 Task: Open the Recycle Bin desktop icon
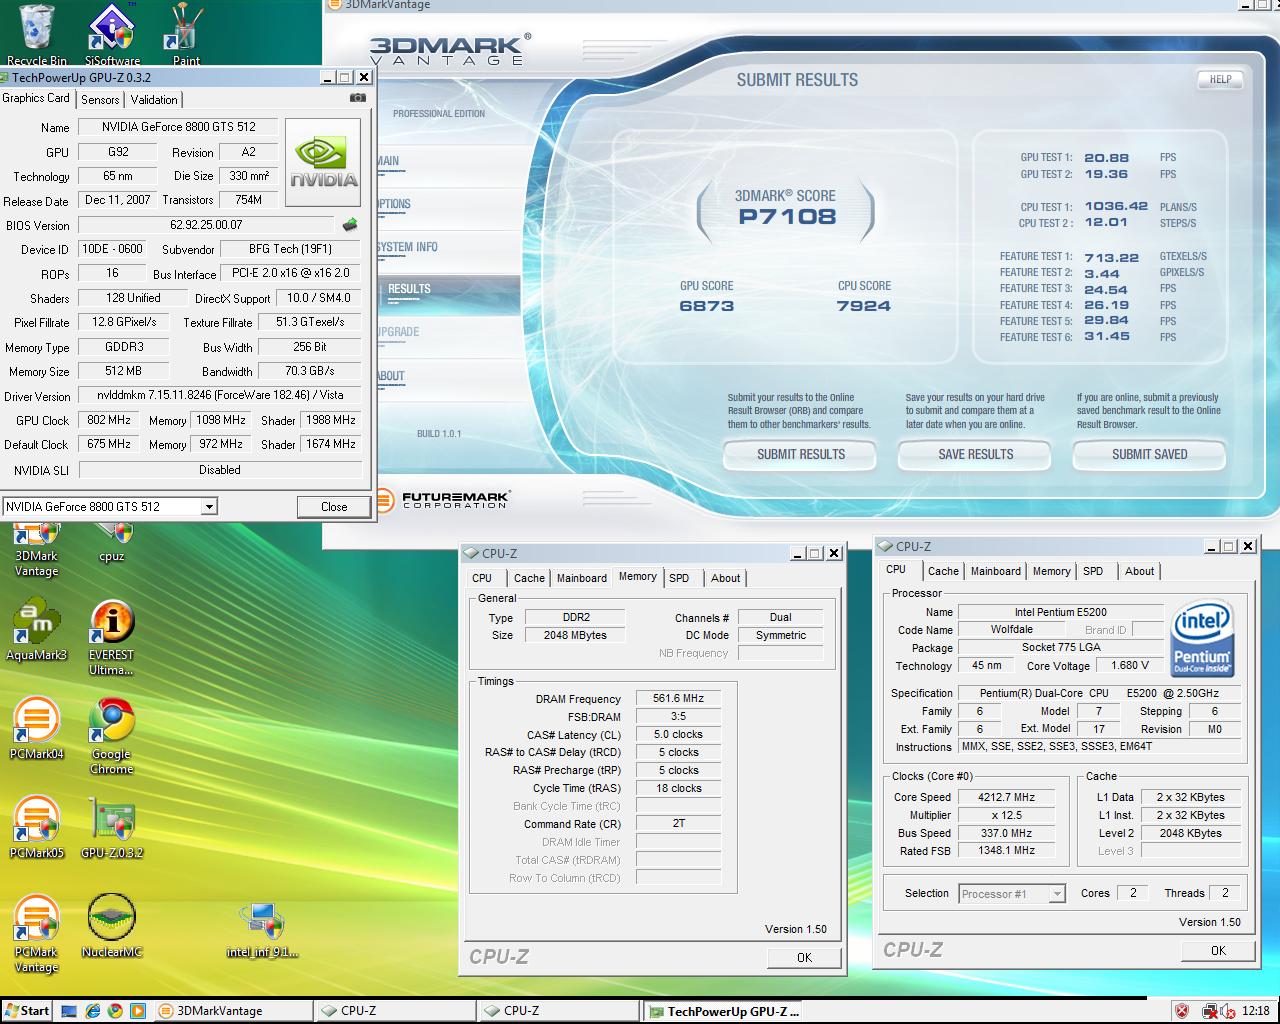tap(37, 34)
